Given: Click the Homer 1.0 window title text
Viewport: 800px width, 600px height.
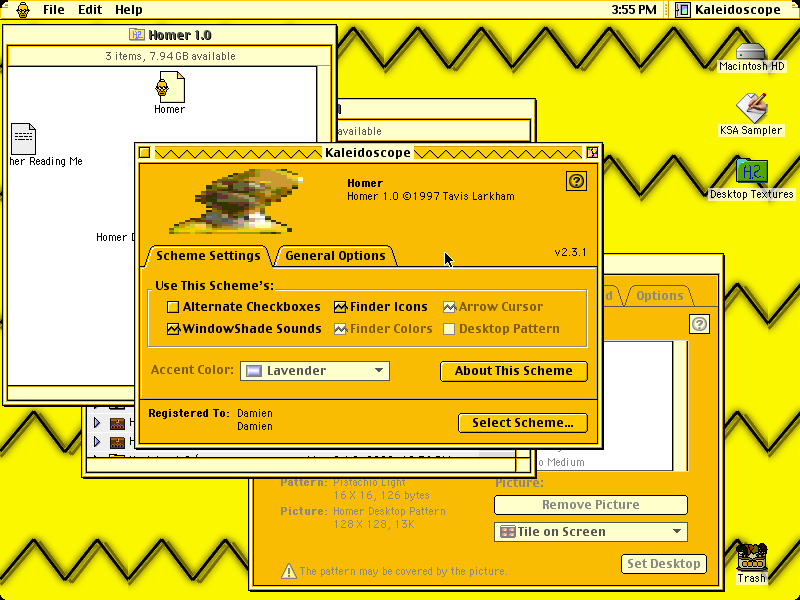Looking at the screenshot, I should click(x=180, y=35).
